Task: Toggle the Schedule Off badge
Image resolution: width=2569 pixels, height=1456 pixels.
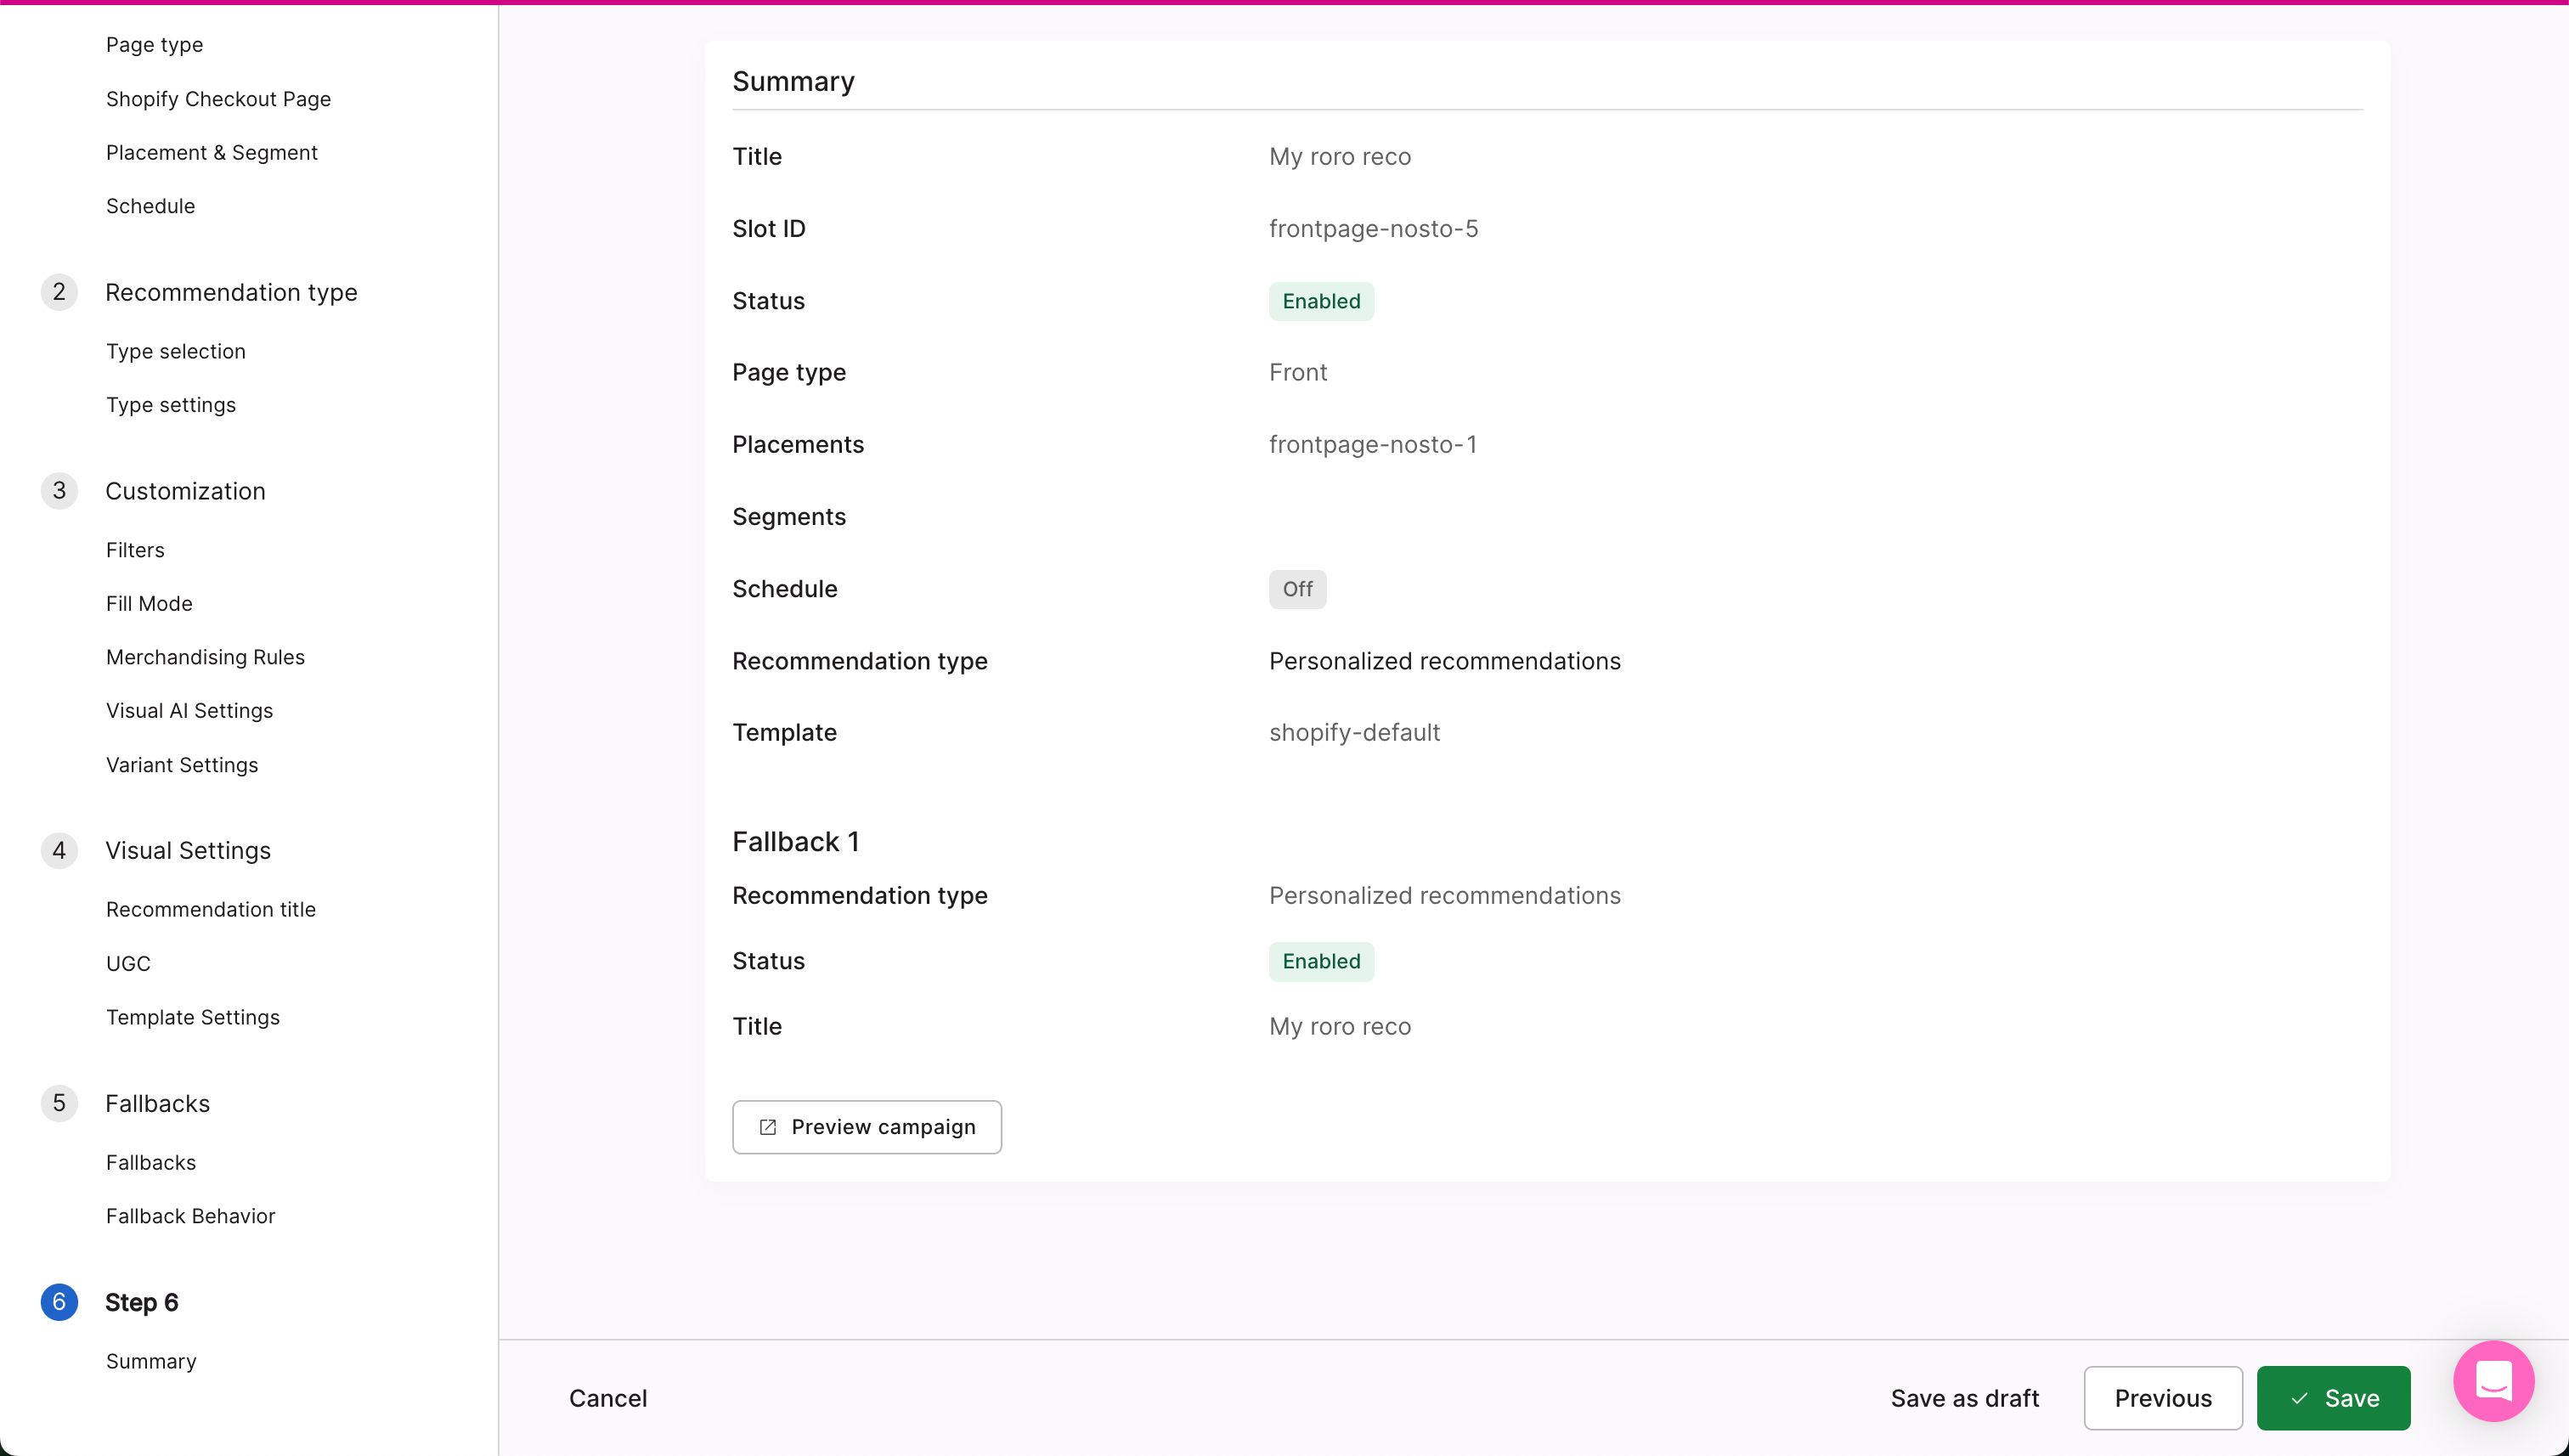Action: pyautogui.click(x=1297, y=589)
